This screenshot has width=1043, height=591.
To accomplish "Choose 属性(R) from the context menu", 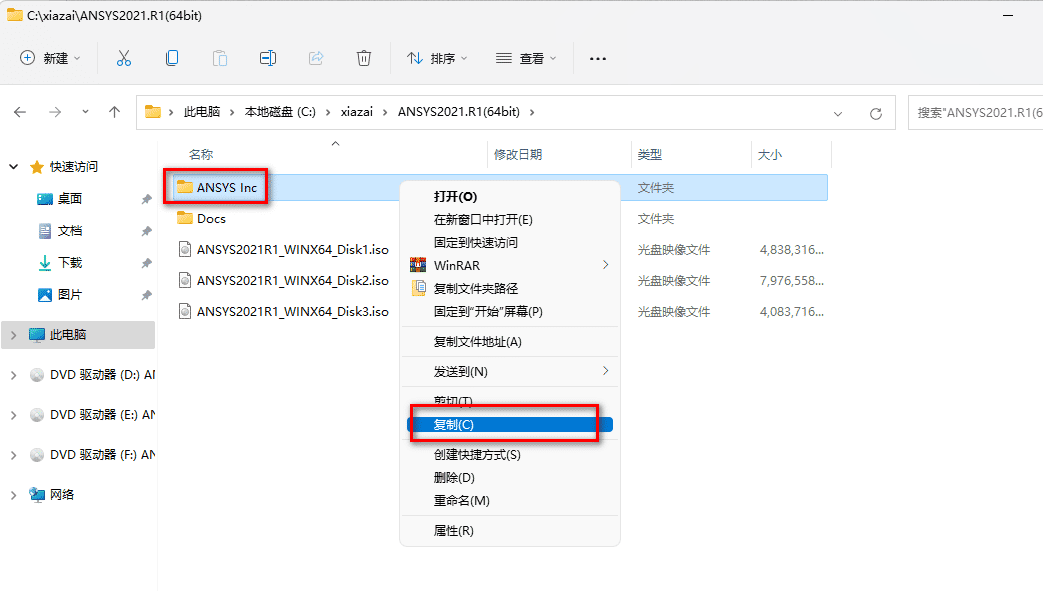I will [x=453, y=530].
